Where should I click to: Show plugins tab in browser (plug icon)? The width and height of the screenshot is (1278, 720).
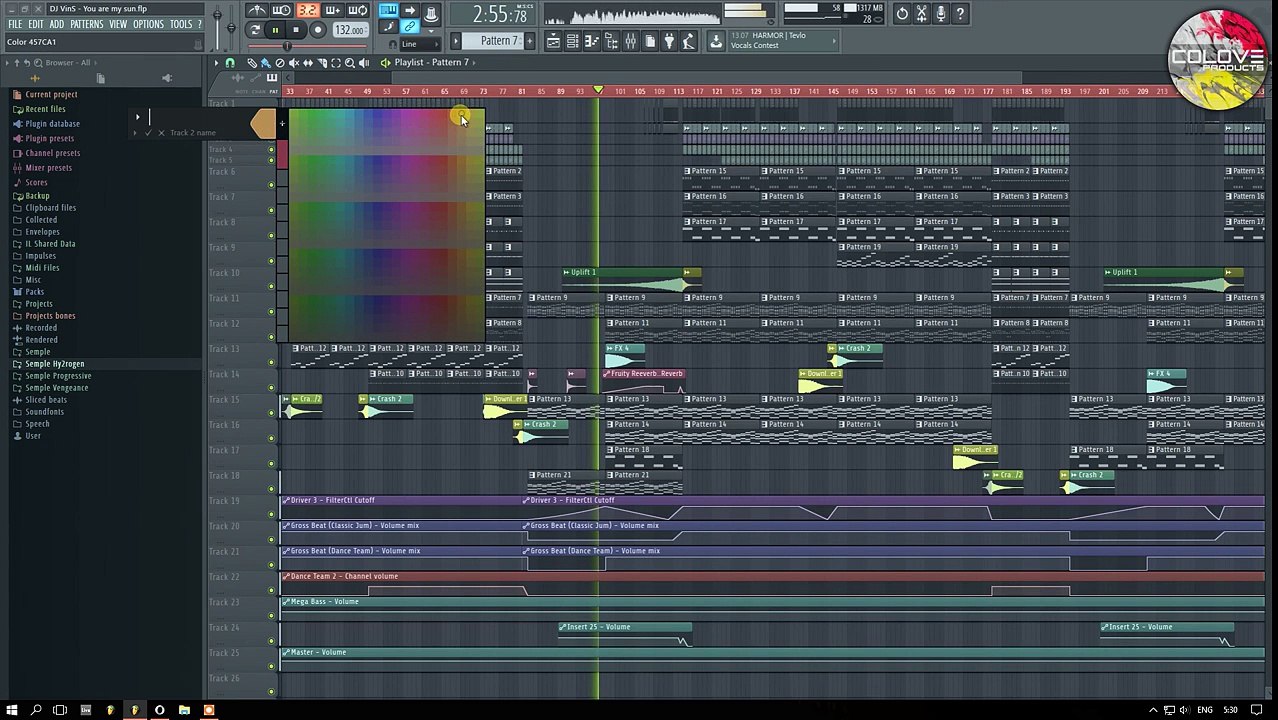point(167,78)
